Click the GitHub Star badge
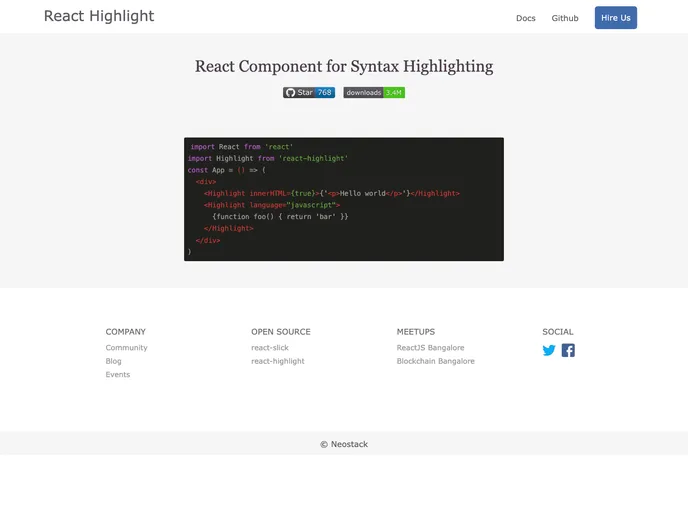The width and height of the screenshot is (688, 512). (309, 93)
